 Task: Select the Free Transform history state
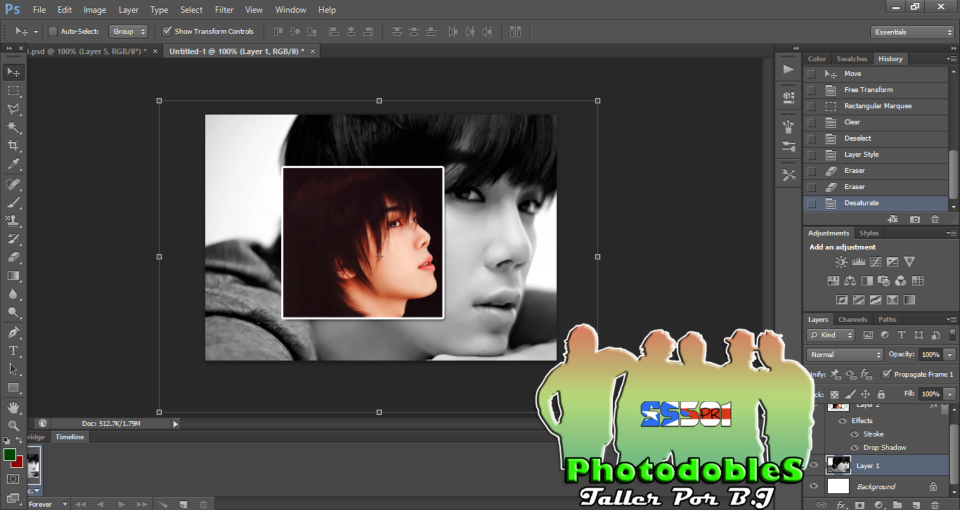click(877, 89)
